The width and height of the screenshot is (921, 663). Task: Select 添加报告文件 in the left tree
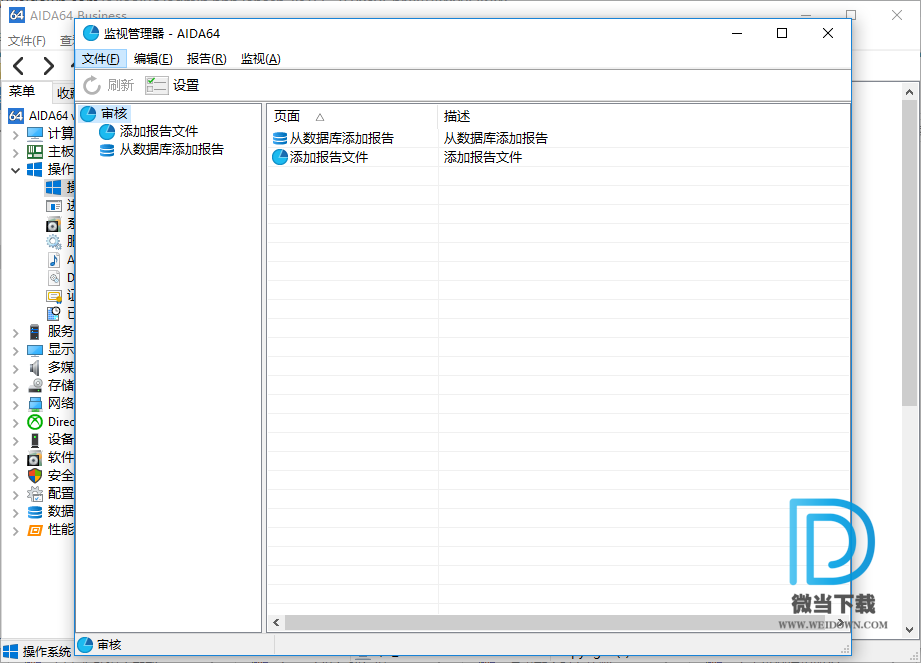(159, 132)
